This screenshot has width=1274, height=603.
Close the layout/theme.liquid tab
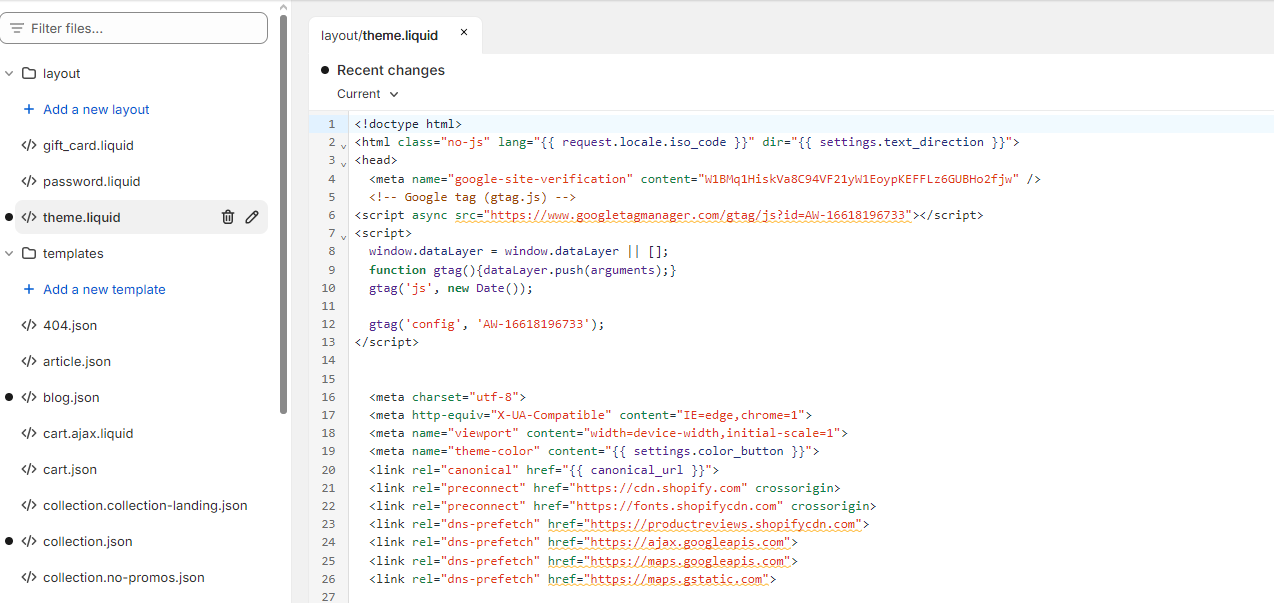coord(464,32)
